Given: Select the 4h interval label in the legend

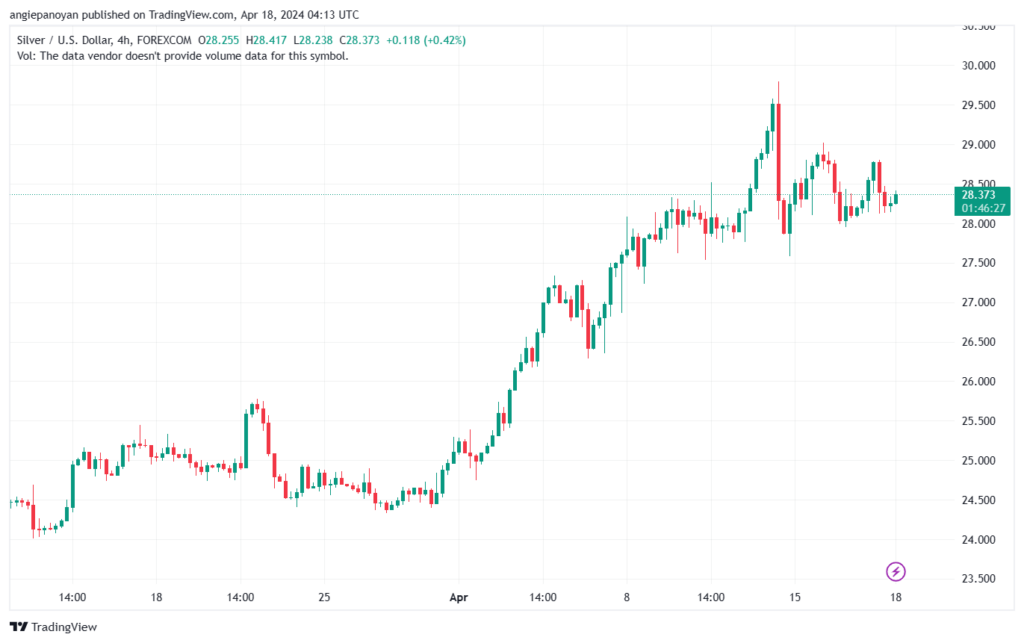Looking at the screenshot, I should coord(124,40).
